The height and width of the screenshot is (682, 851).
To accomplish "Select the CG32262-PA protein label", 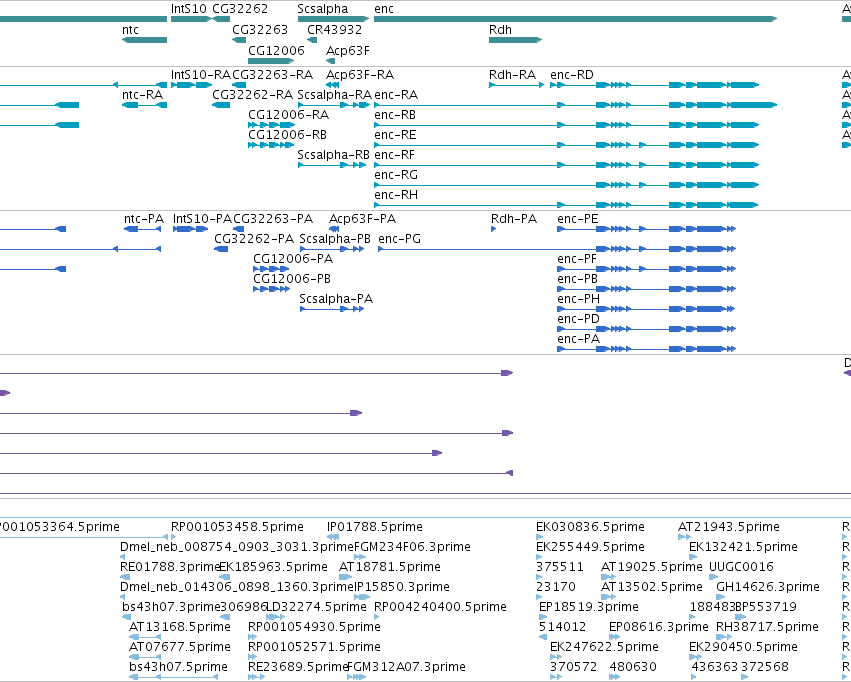I will tap(254, 239).
